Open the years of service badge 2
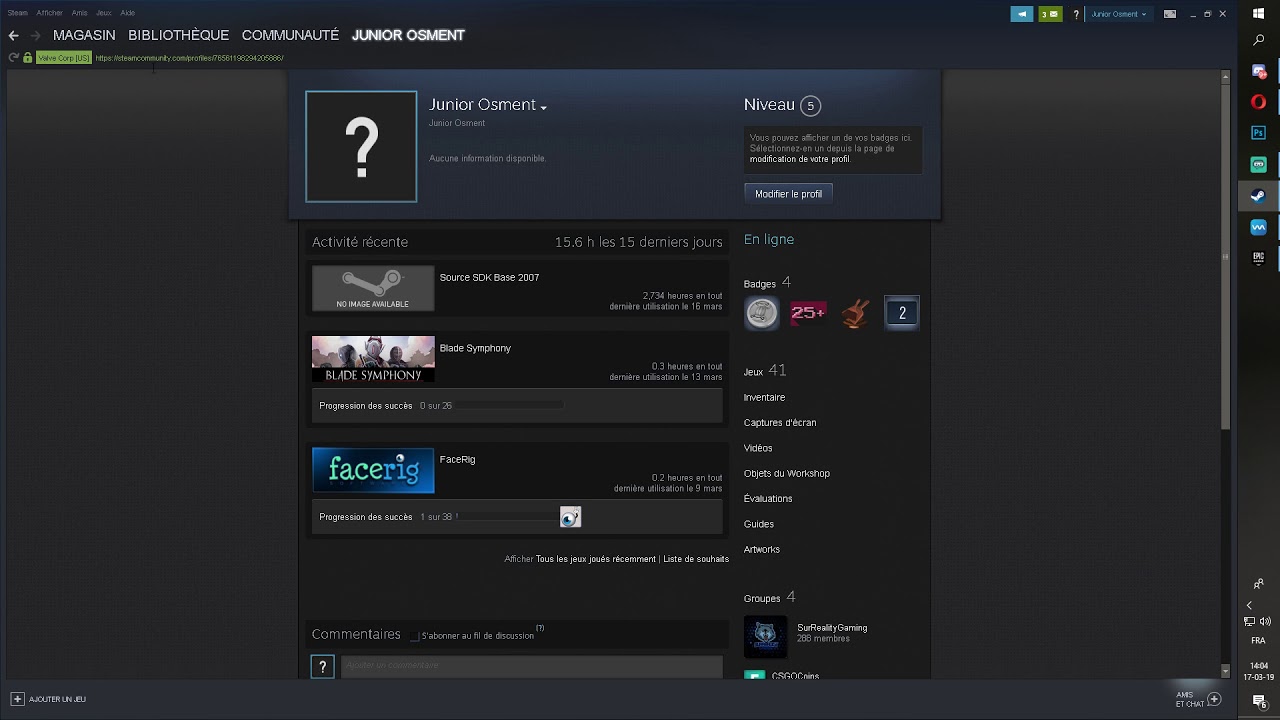 [x=902, y=313]
